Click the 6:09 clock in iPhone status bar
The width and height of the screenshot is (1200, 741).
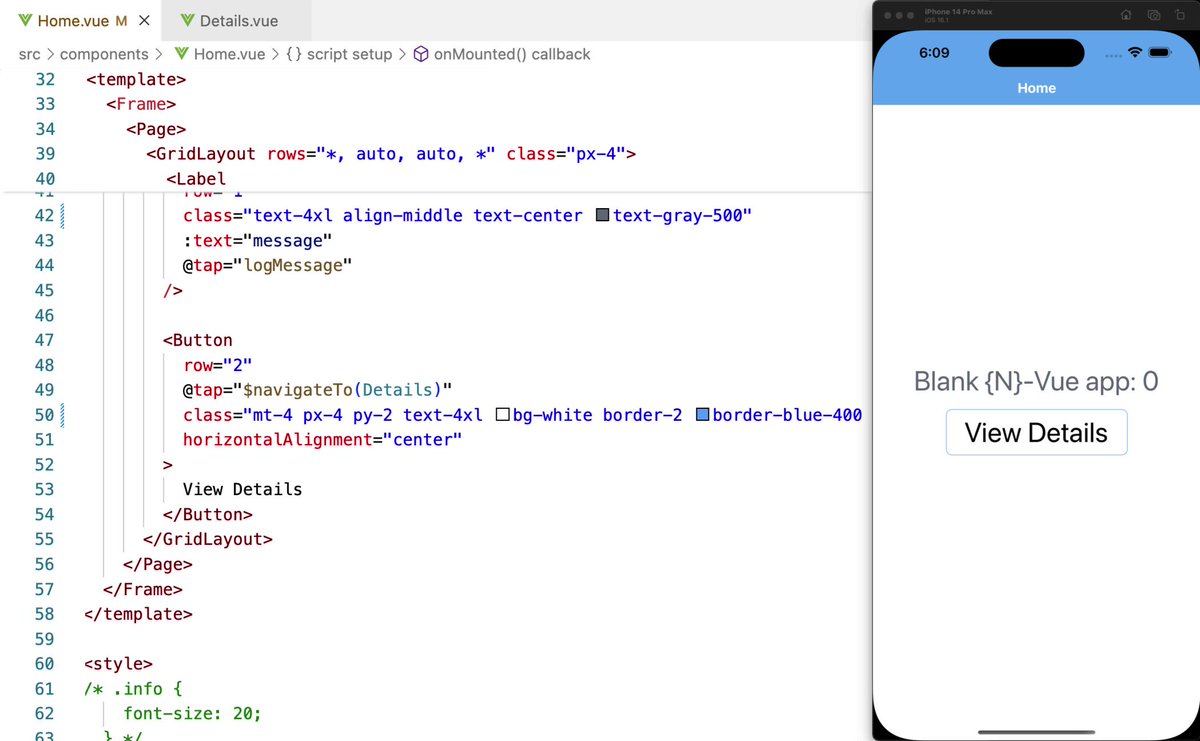click(x=934, y=52)
